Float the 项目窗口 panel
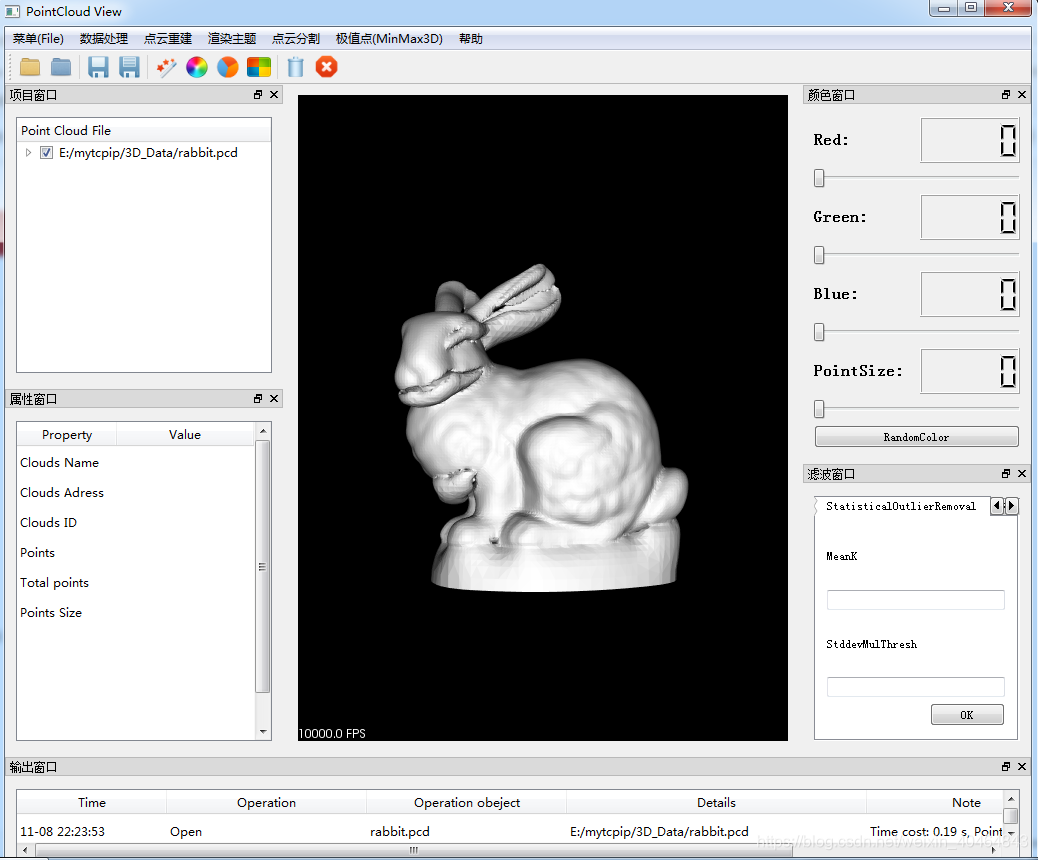 pos(258,95)
